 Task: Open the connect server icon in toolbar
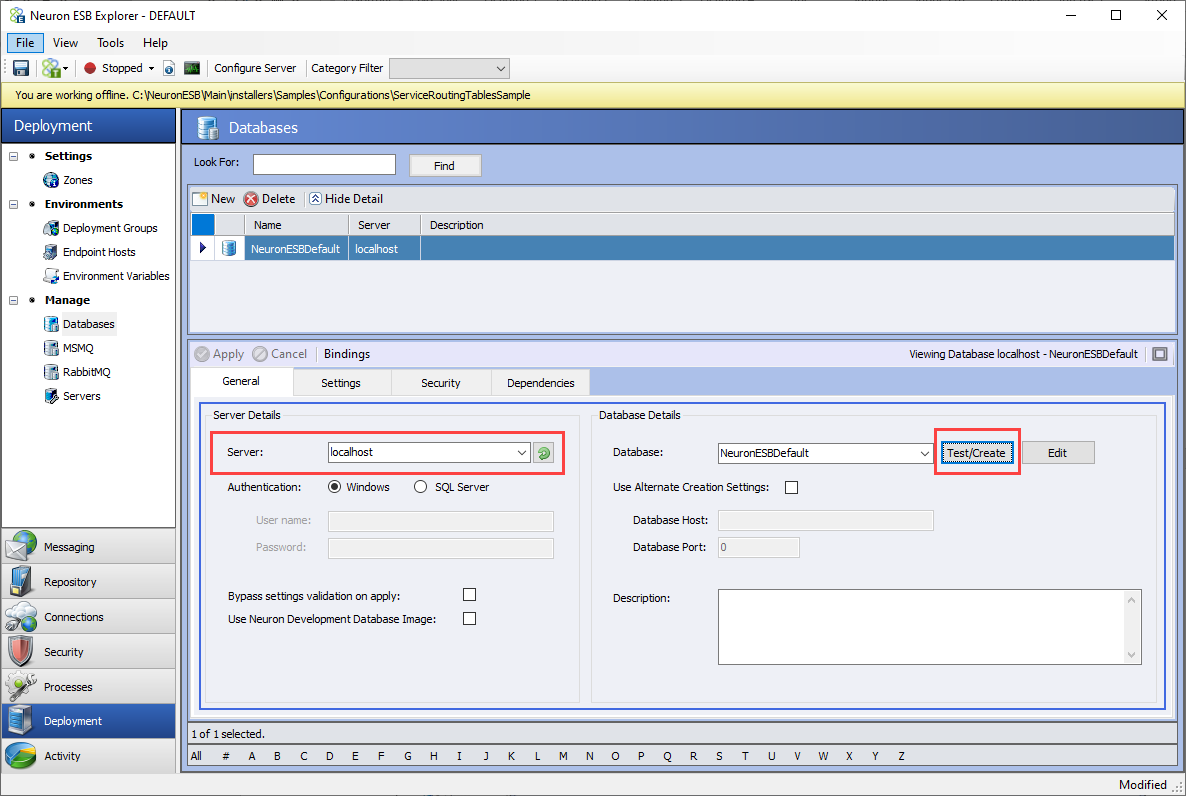point(51,68)
